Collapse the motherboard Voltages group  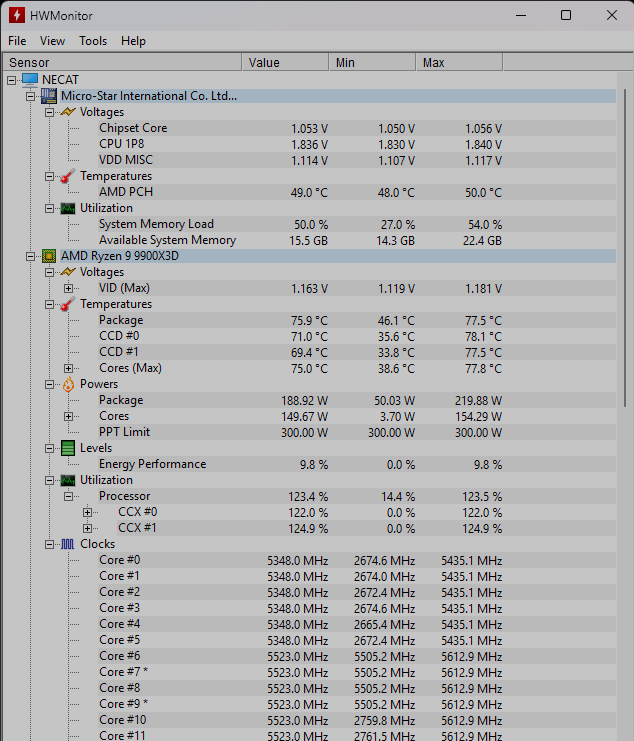49,112
